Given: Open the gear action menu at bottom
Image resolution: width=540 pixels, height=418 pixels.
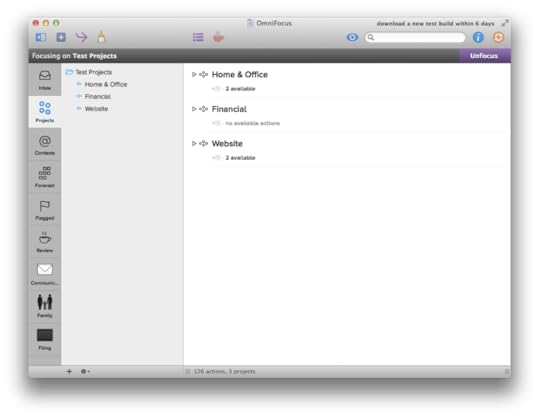Looking at the screenshot, I should (x=85, y=372).
